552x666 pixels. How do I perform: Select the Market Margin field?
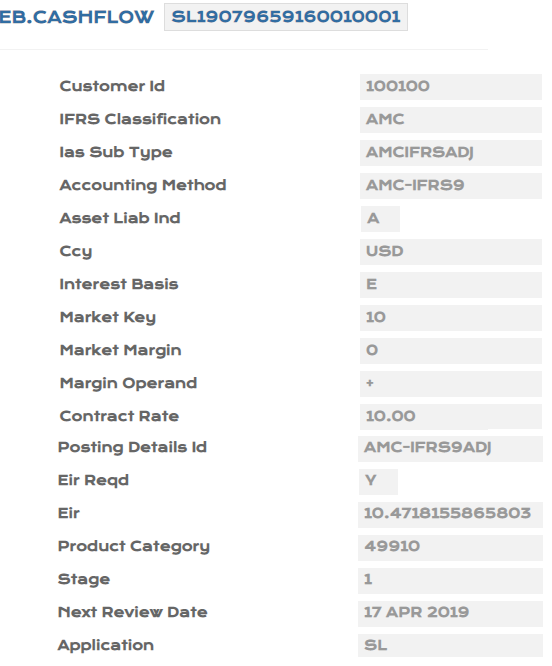(x=451, y=351)
